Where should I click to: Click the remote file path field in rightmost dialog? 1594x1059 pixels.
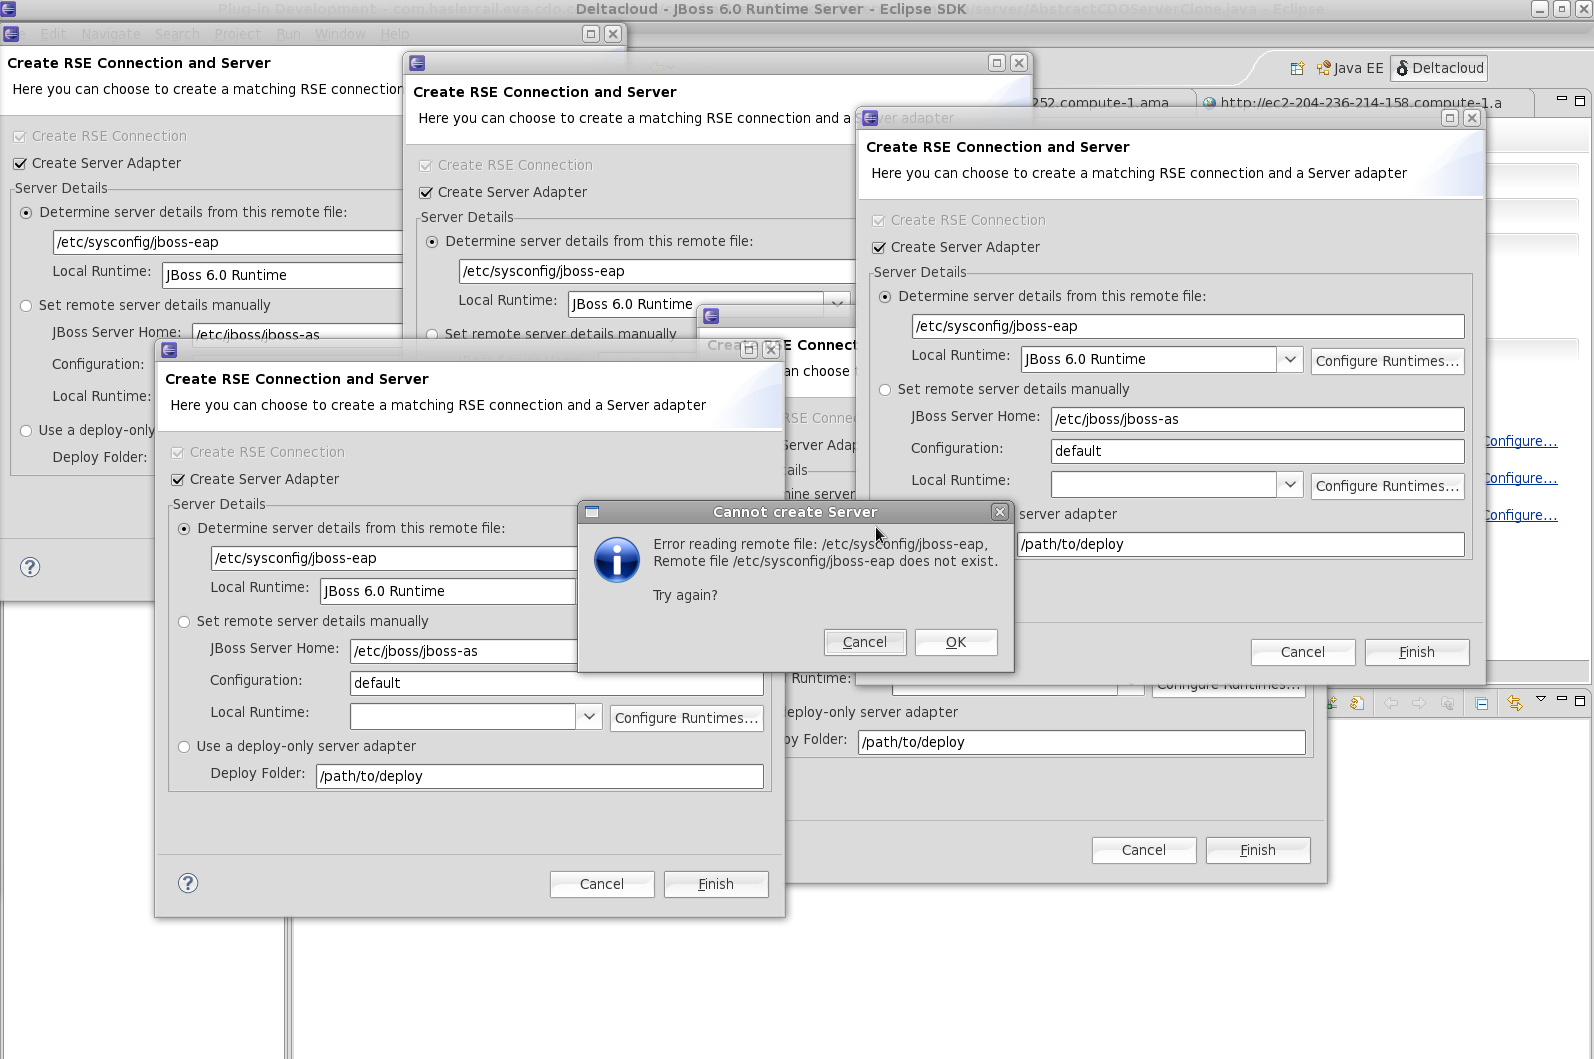[x=1188, y=326]
